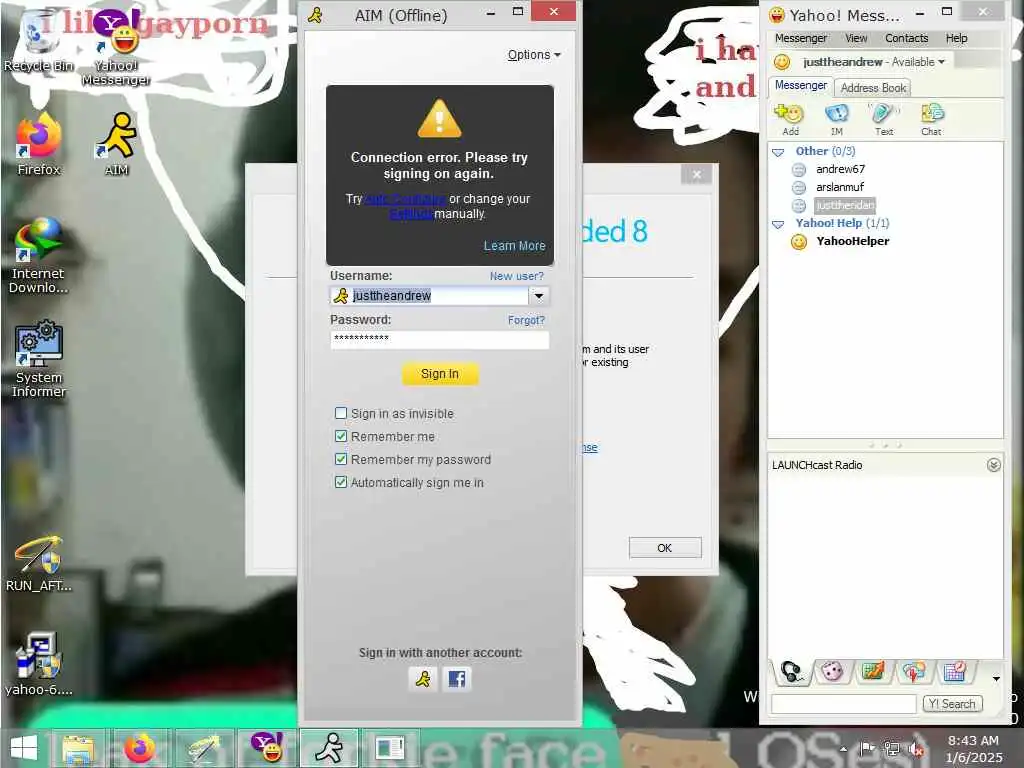Select the YahooHelper contact

[852, 242]
